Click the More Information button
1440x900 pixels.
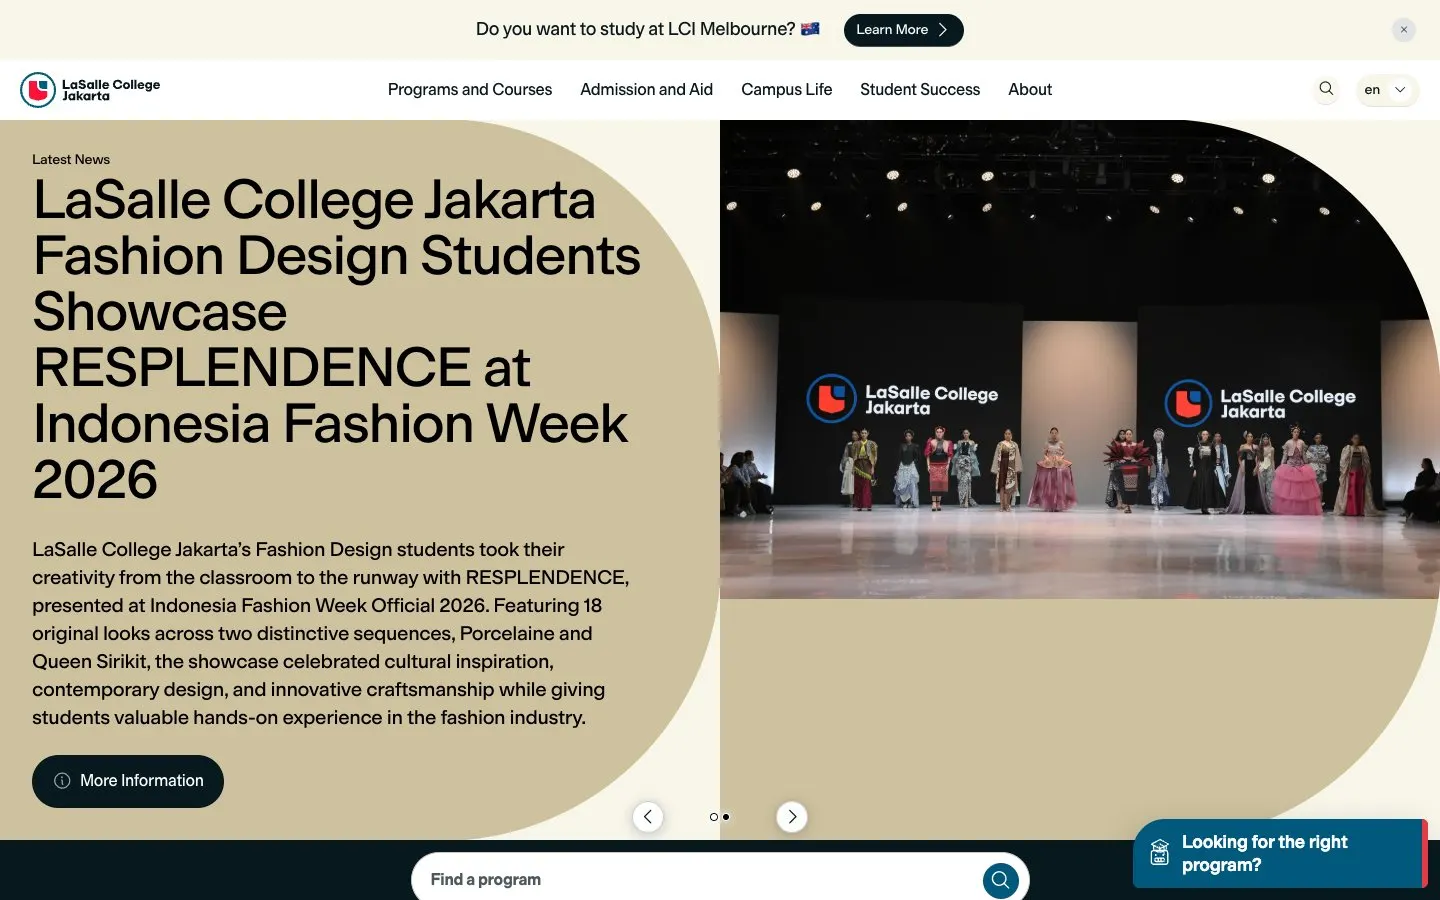click(128, 781)
